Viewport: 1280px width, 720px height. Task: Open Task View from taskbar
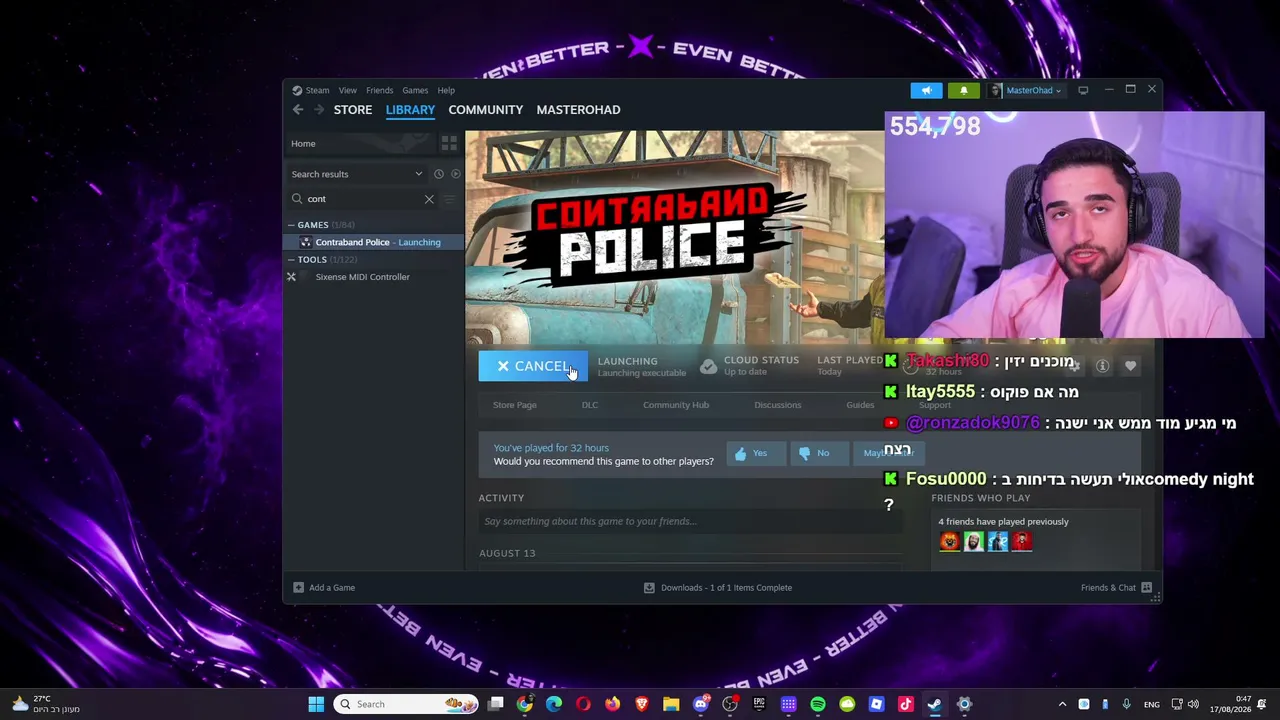pos(496,704)
